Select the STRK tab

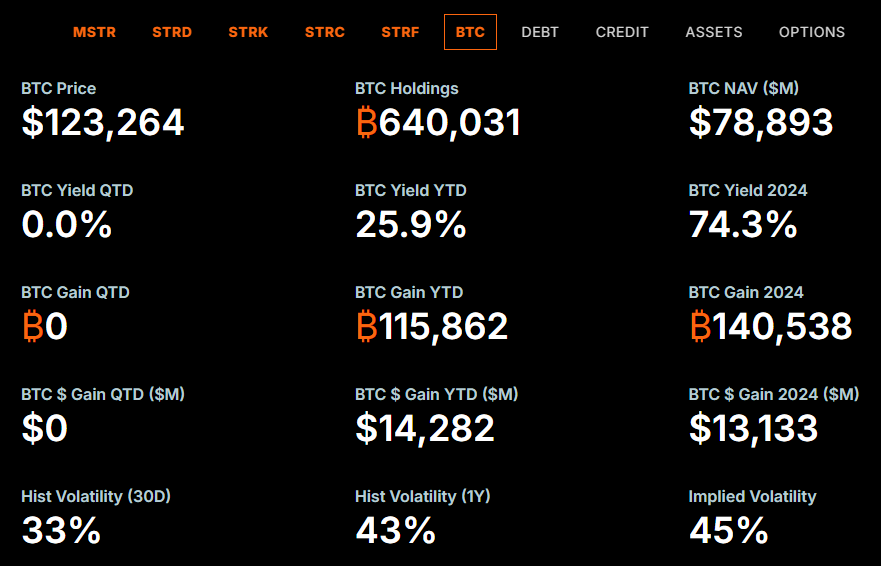(x=248, y=32)
